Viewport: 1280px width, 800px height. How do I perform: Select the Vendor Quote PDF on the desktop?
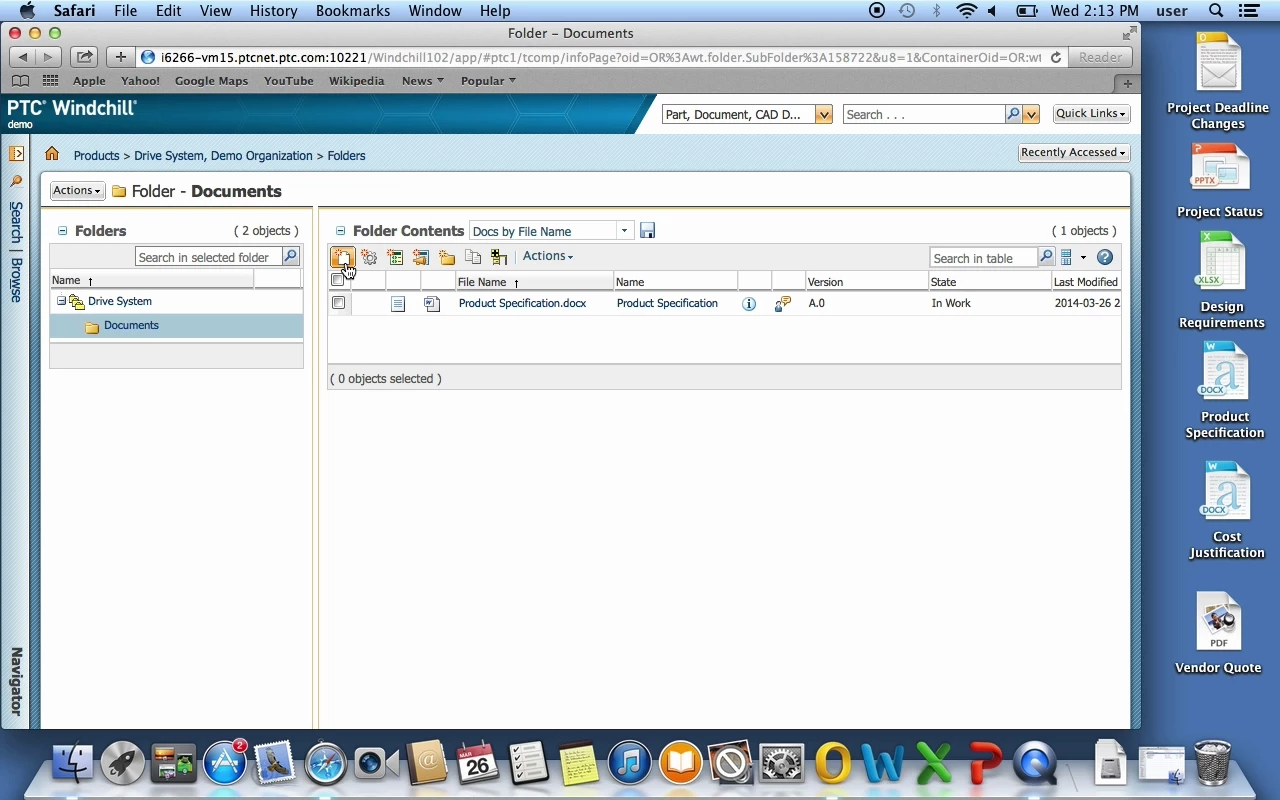[1218, 633]
